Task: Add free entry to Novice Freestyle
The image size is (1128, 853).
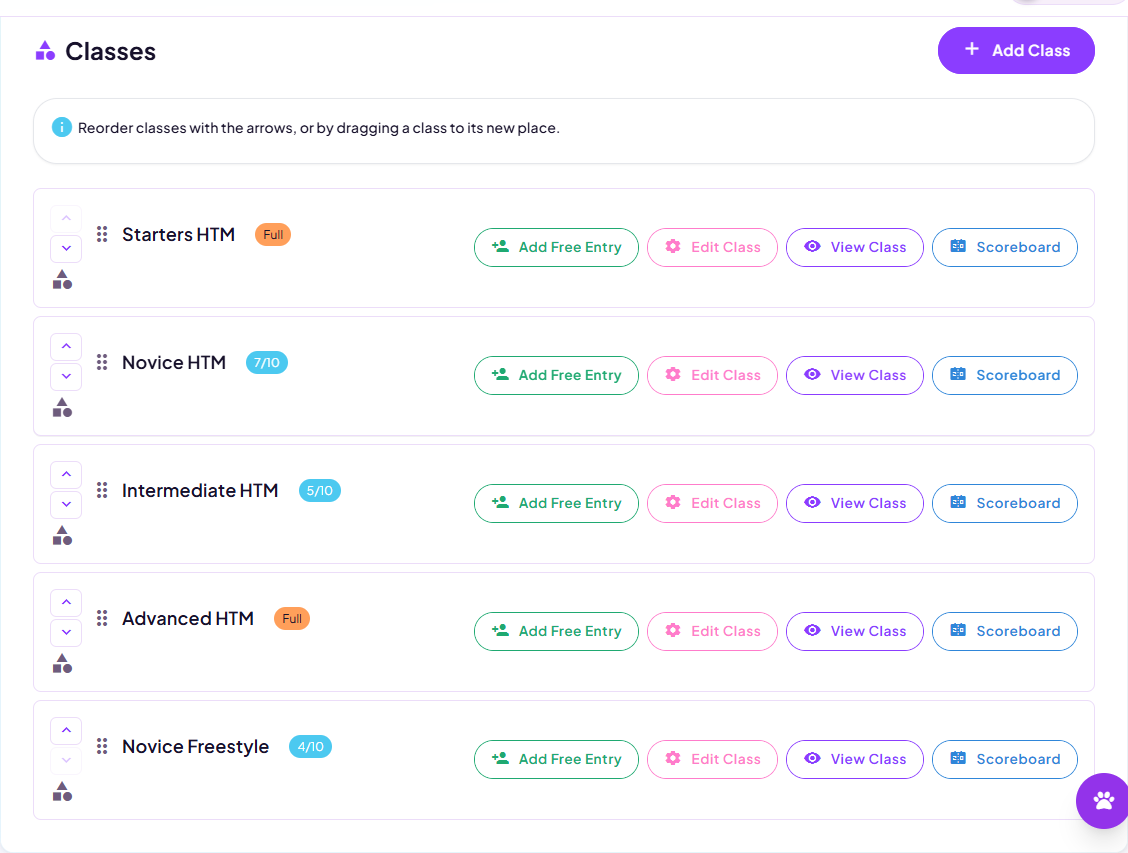Action: (556, 760)
